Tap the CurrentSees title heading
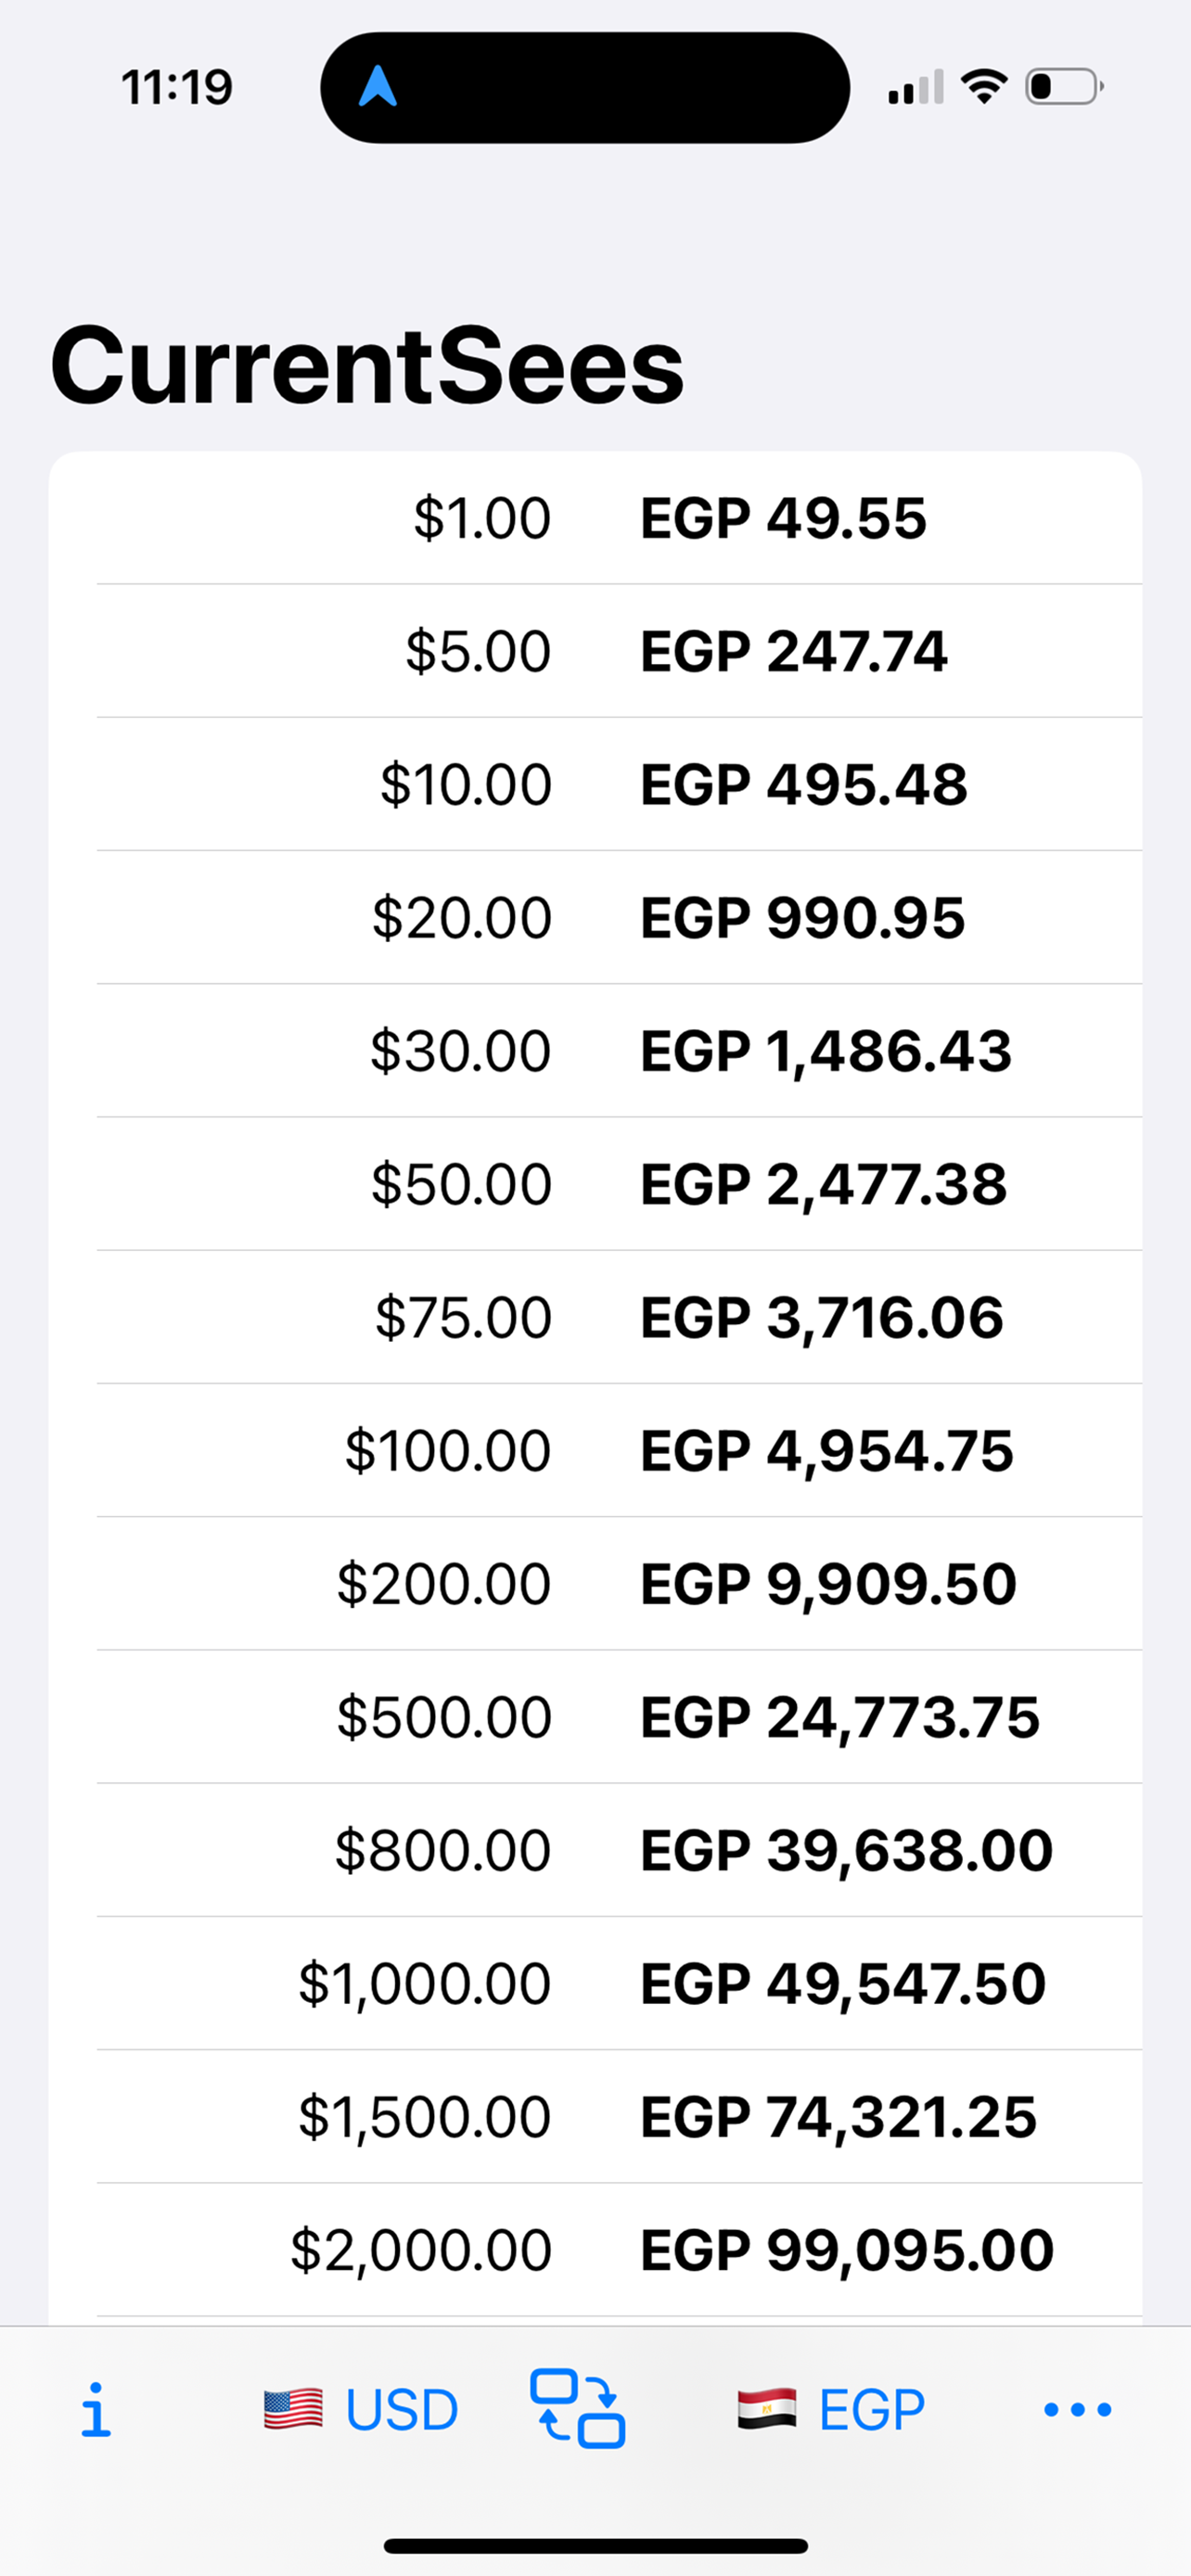 (x=367, y=366)
